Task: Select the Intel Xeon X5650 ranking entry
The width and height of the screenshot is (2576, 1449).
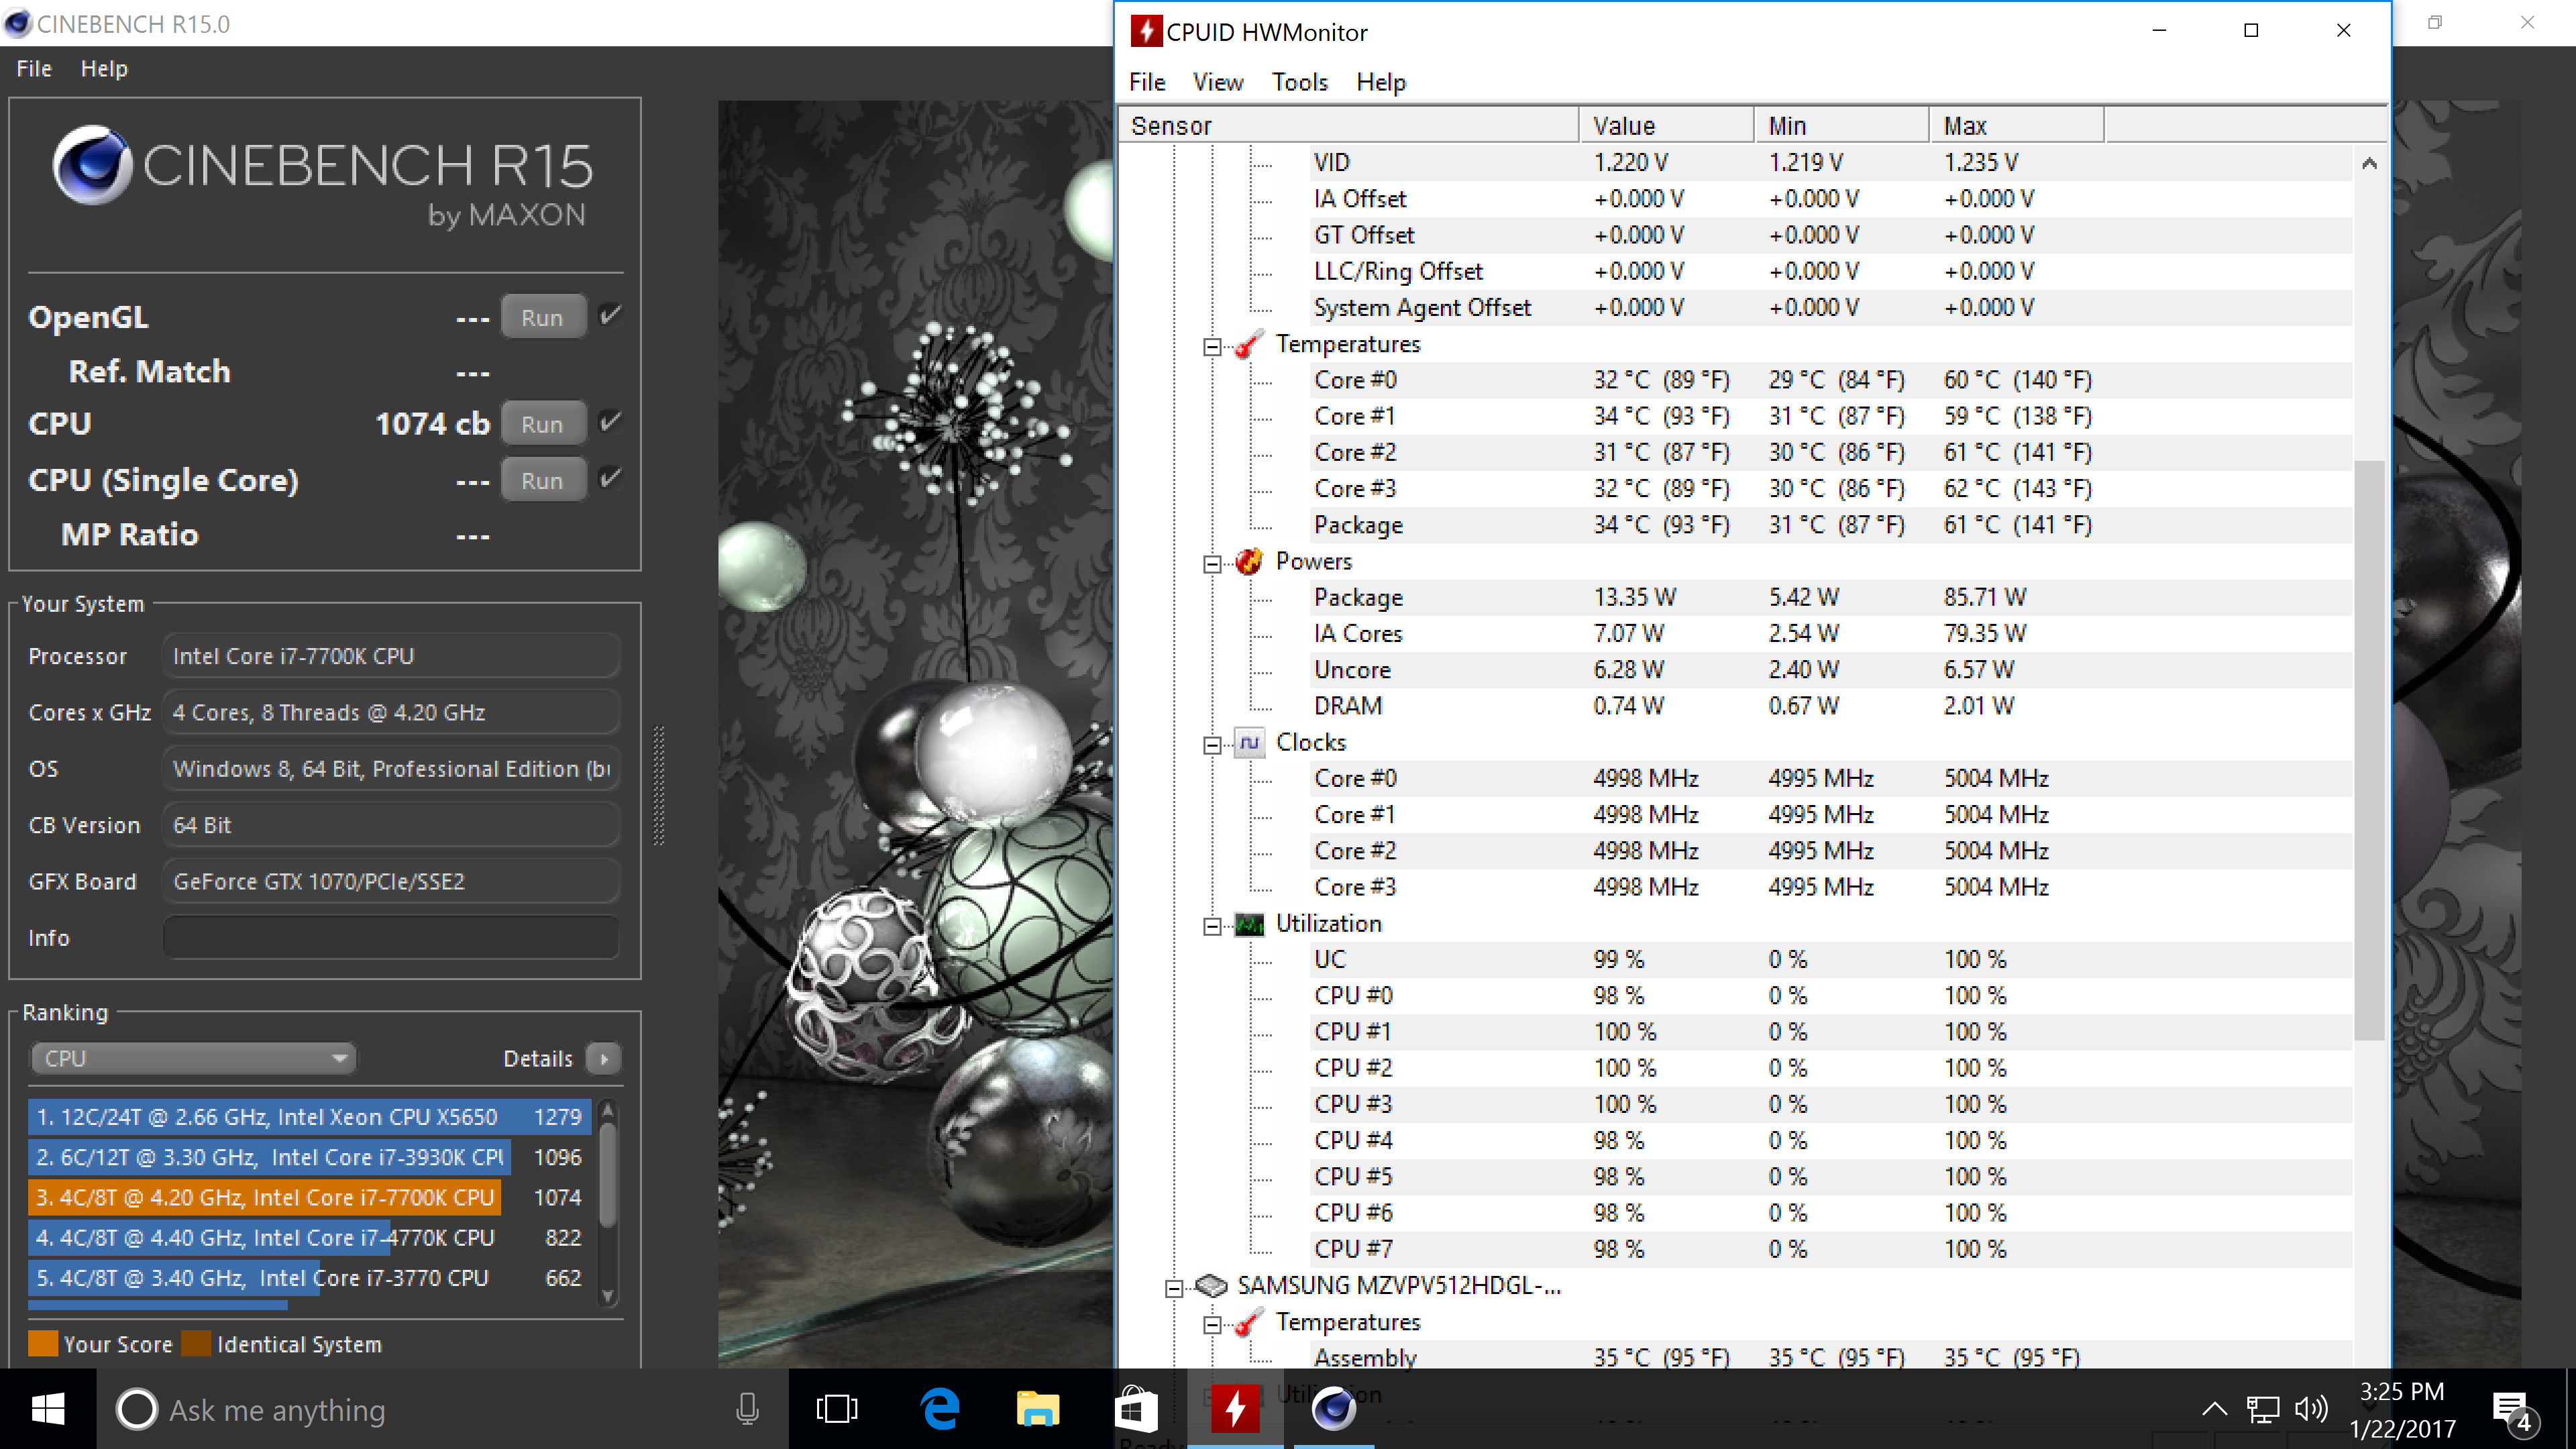Action: pos(309,1116)
